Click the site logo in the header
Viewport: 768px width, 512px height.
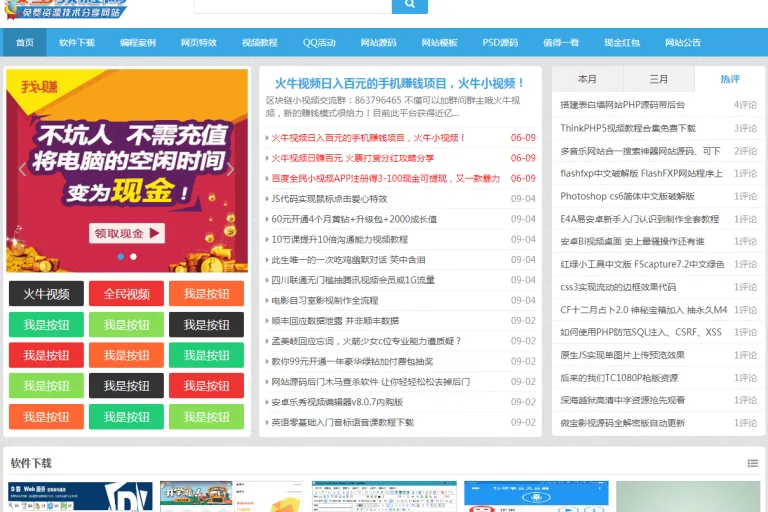(66, 9)
